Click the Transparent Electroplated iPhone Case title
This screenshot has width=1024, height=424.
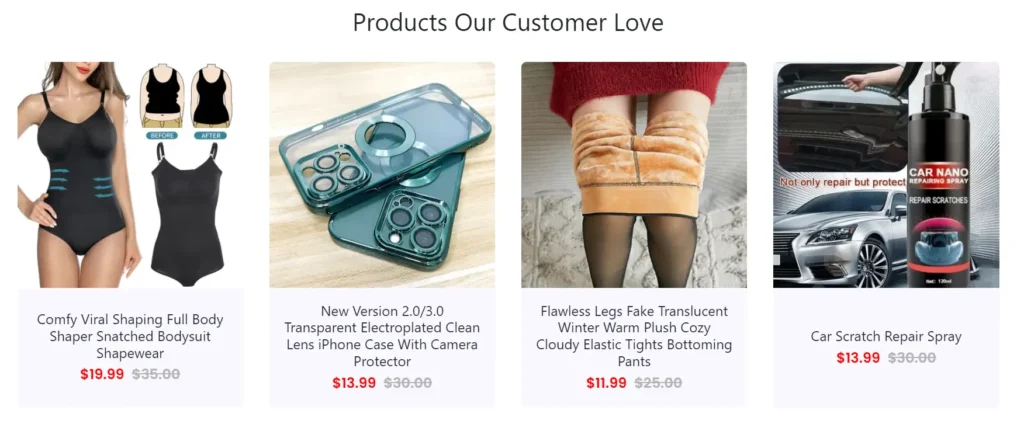click(x=382, y=336)
